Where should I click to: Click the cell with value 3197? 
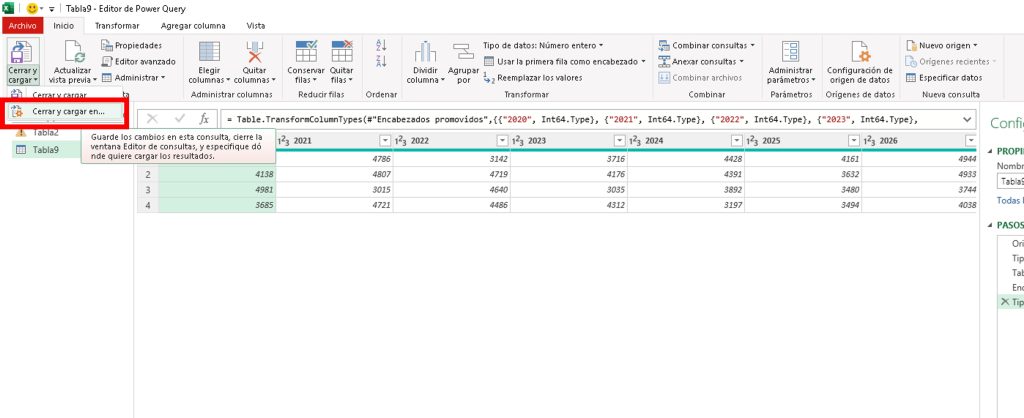(x=686, y=206)
